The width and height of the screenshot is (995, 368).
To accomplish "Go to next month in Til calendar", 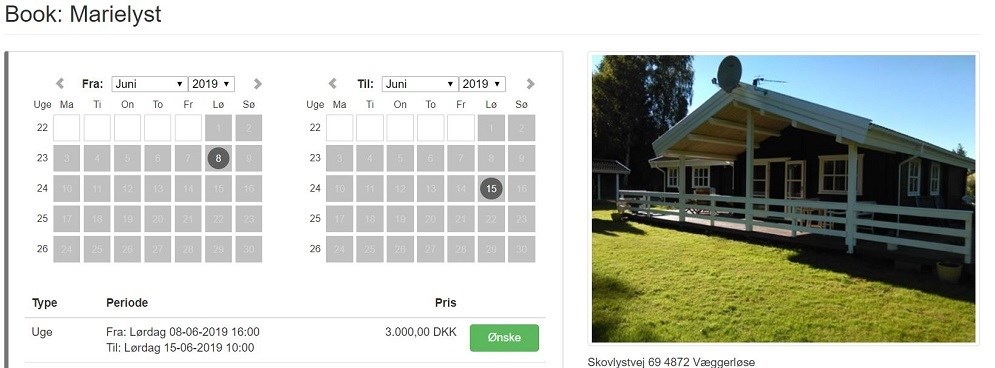I will coord(530,84).
